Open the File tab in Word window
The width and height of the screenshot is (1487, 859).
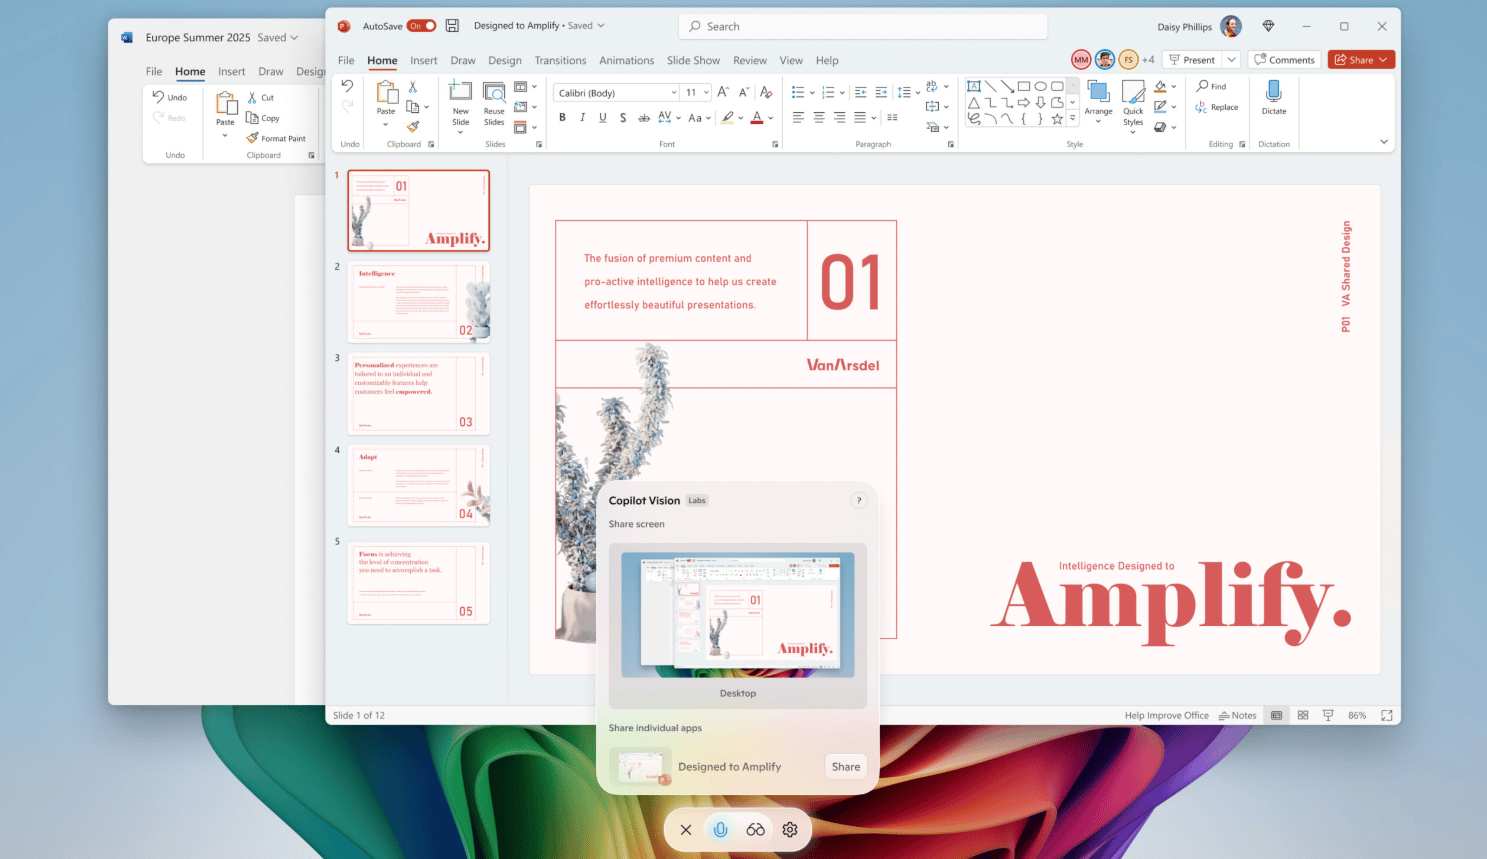[x=154, y=71]
